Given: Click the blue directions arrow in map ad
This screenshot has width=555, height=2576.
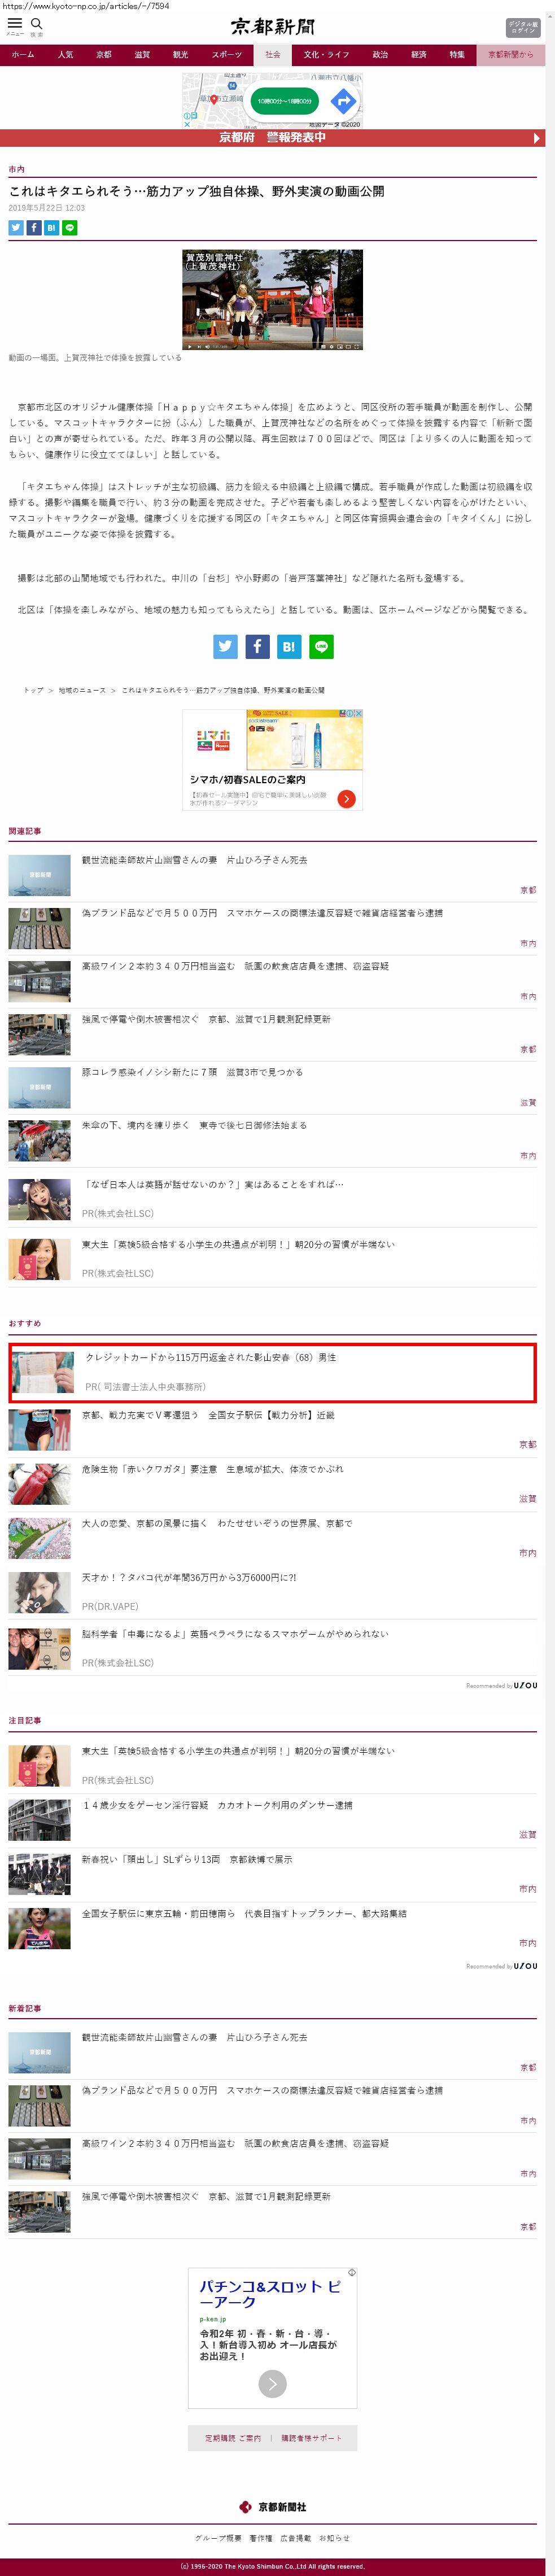Looking at the screenshot, I should pos(343,100).
